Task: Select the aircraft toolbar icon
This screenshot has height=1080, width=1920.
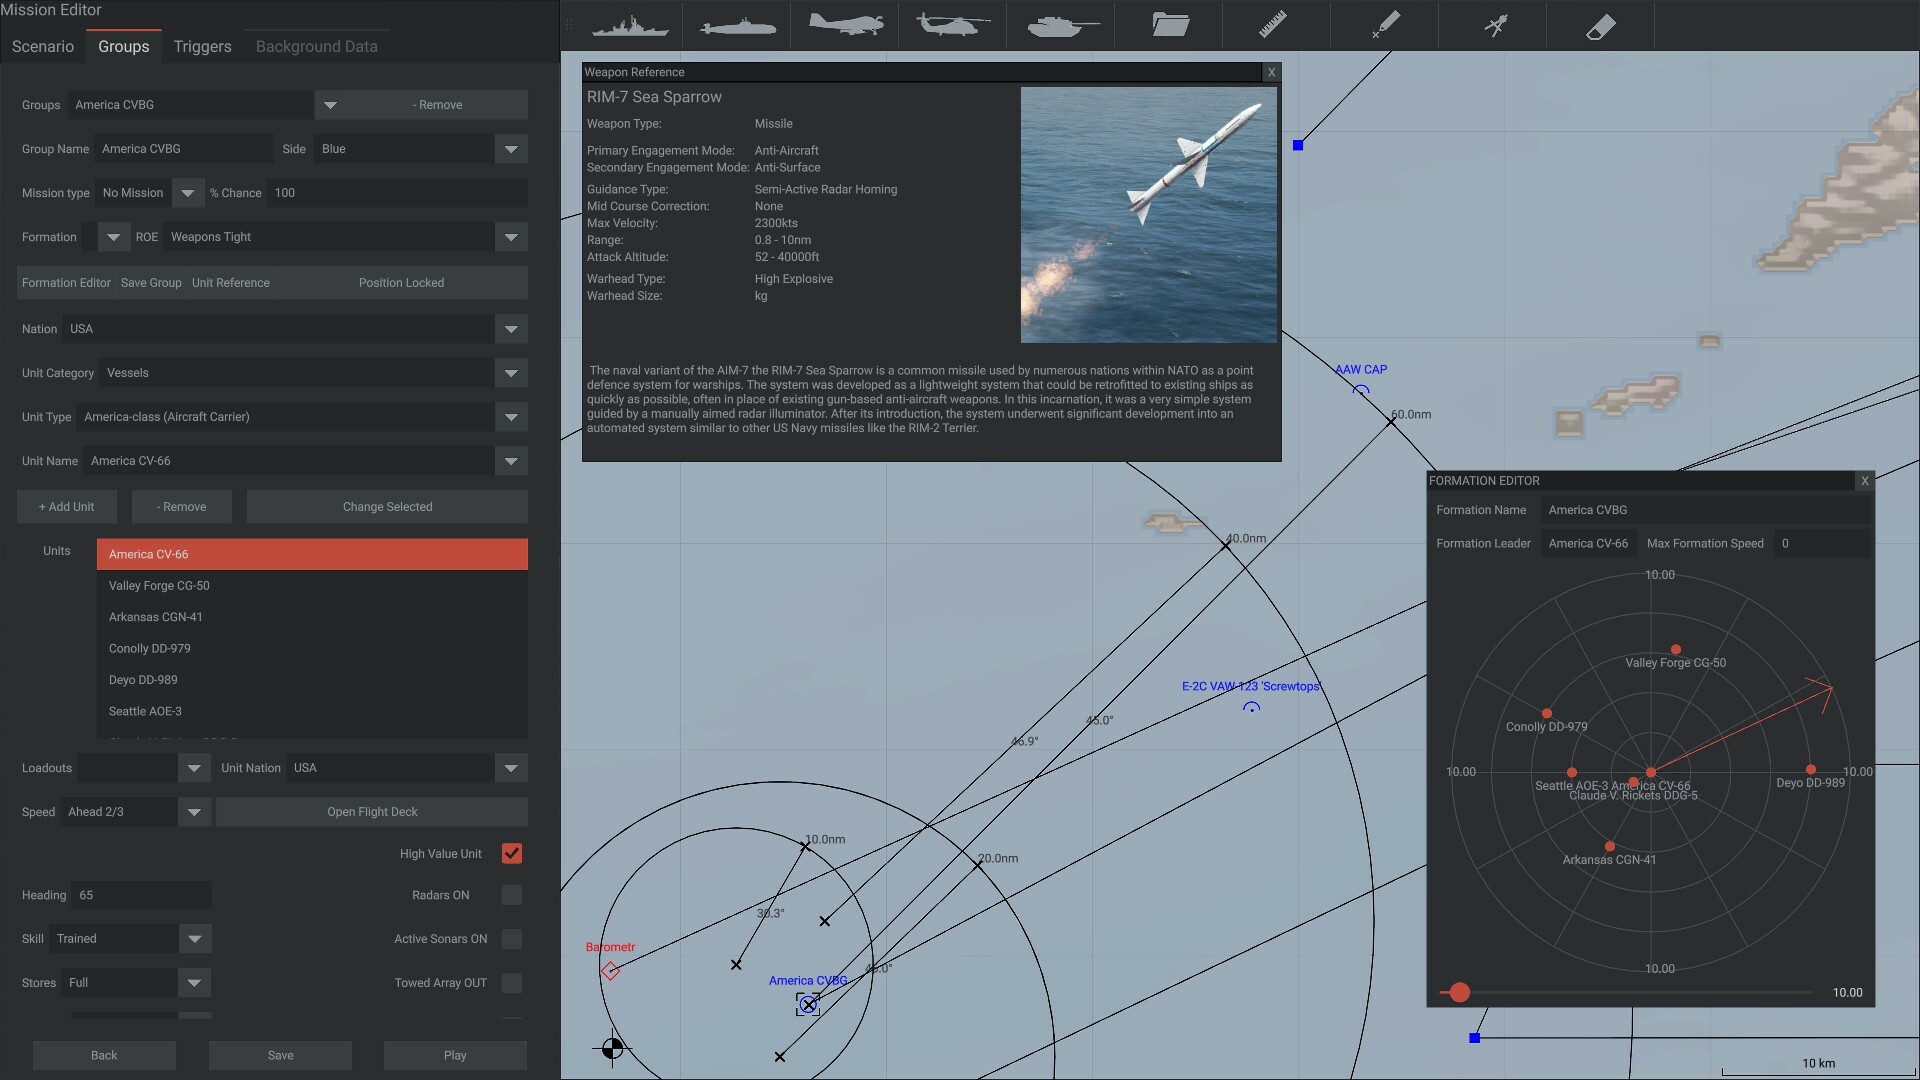Action: [844, 24]
